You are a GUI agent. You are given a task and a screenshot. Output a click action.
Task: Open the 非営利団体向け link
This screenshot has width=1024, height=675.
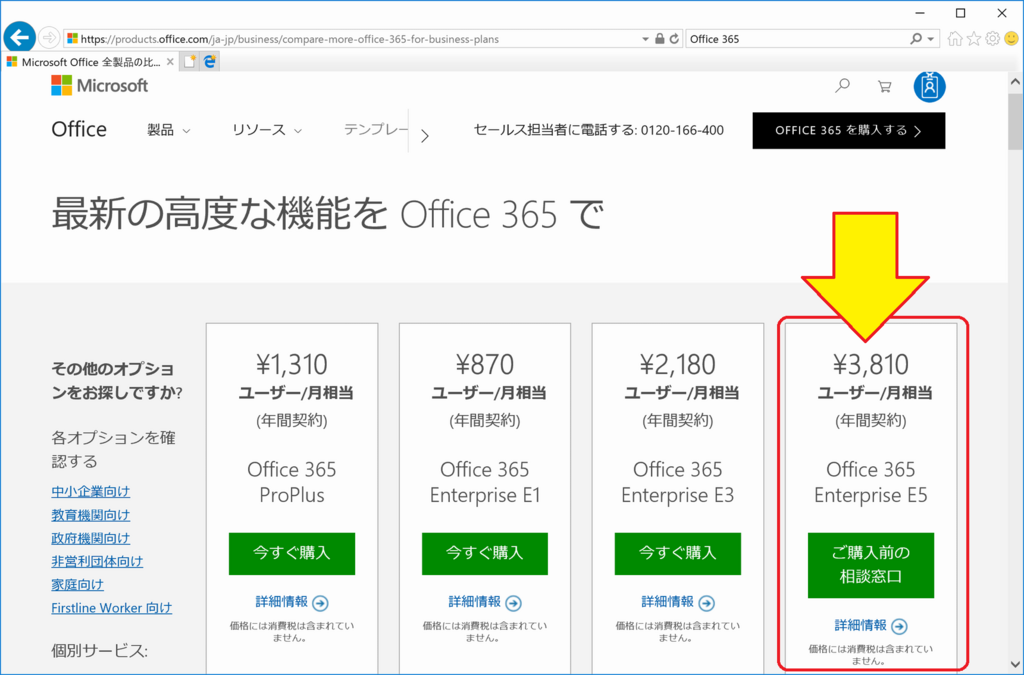coord(97,561)
